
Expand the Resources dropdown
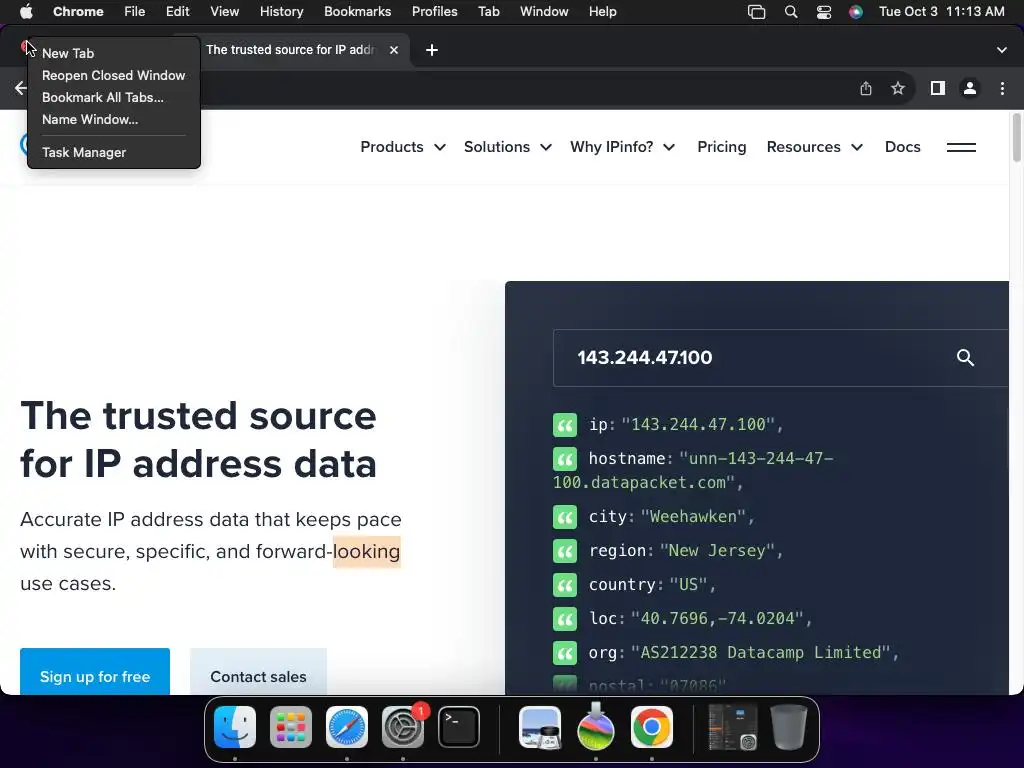(814, 147)
